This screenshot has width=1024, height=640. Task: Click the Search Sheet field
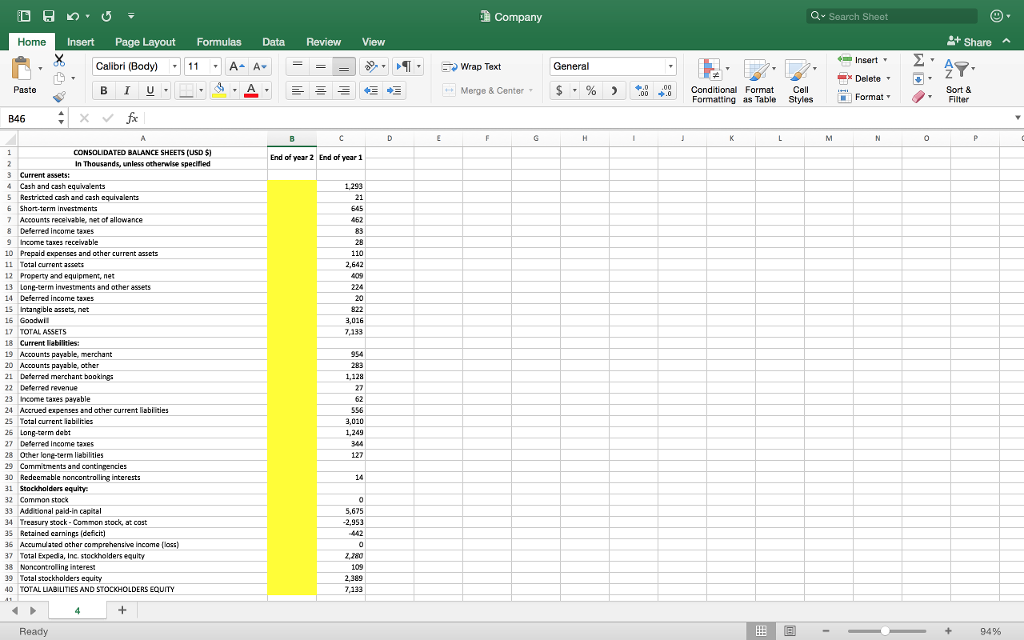pos(892,16)
